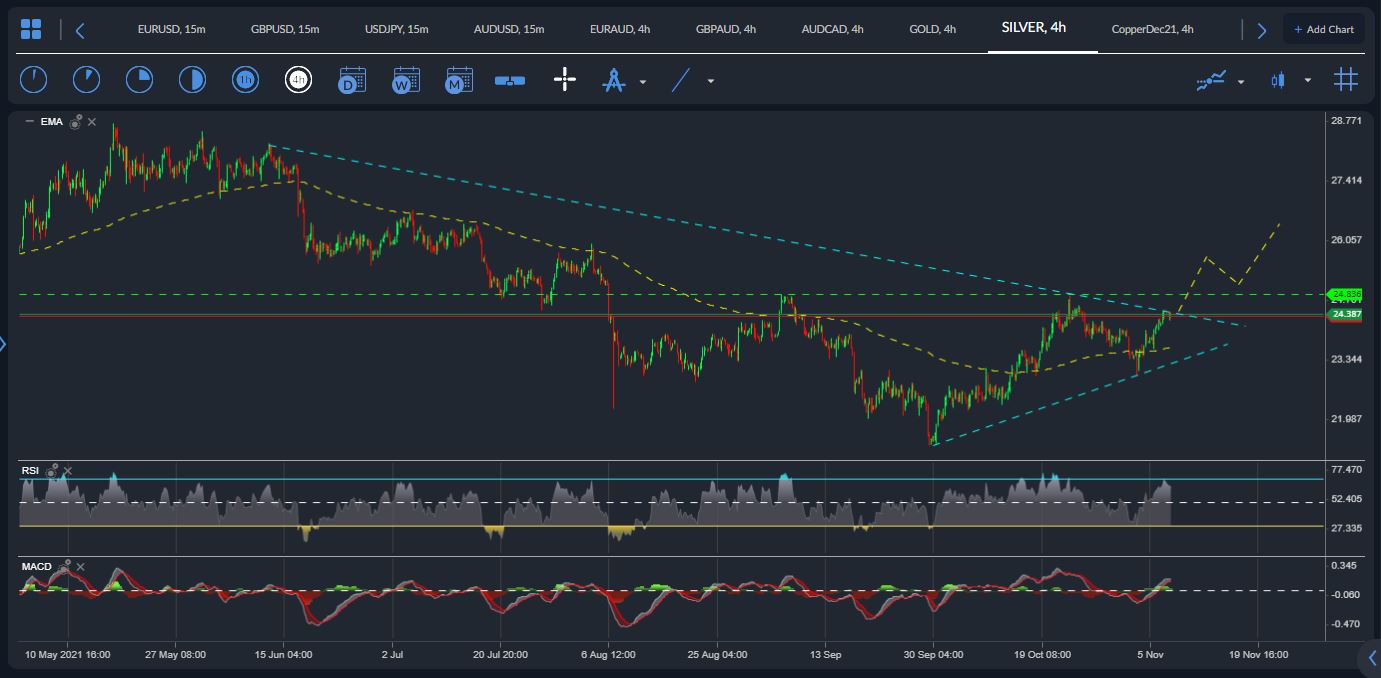The height and width of the screenshot is (678, 1381).
Task: Click the grid lines icon in toolbar
Action: (x=1346, y=80)
